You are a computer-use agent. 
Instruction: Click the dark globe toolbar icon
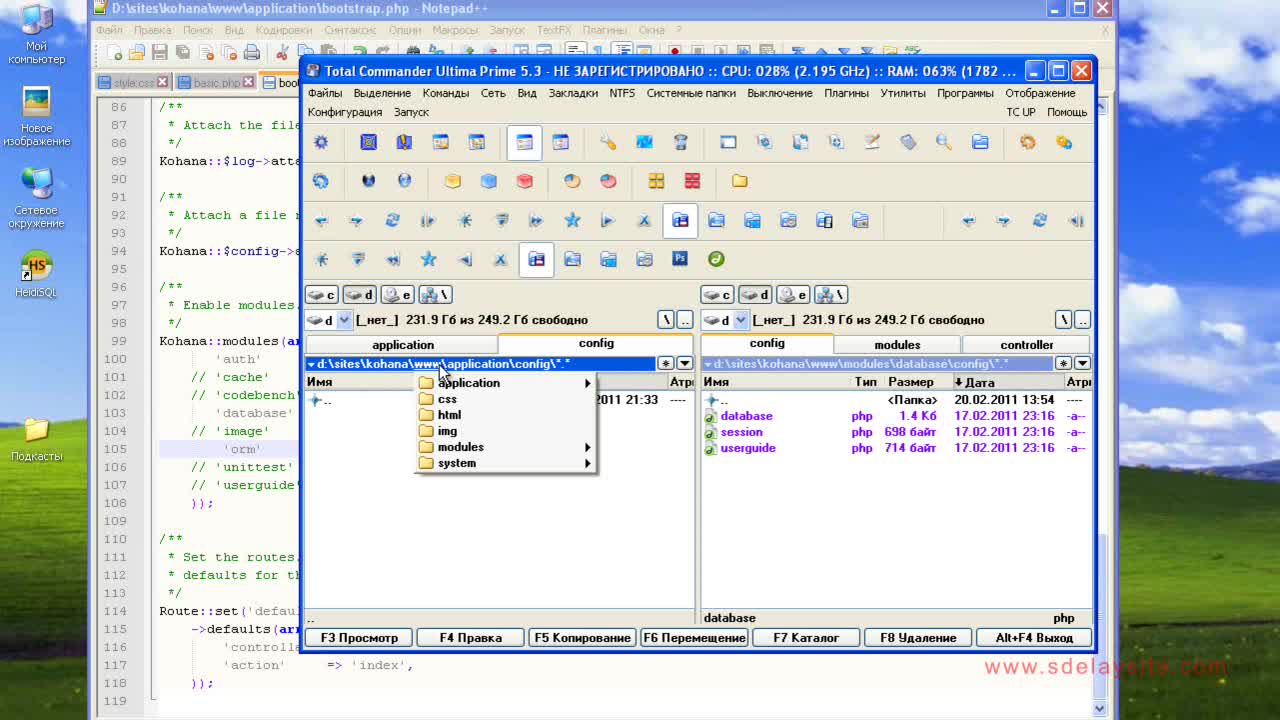(x=369, y=181)
